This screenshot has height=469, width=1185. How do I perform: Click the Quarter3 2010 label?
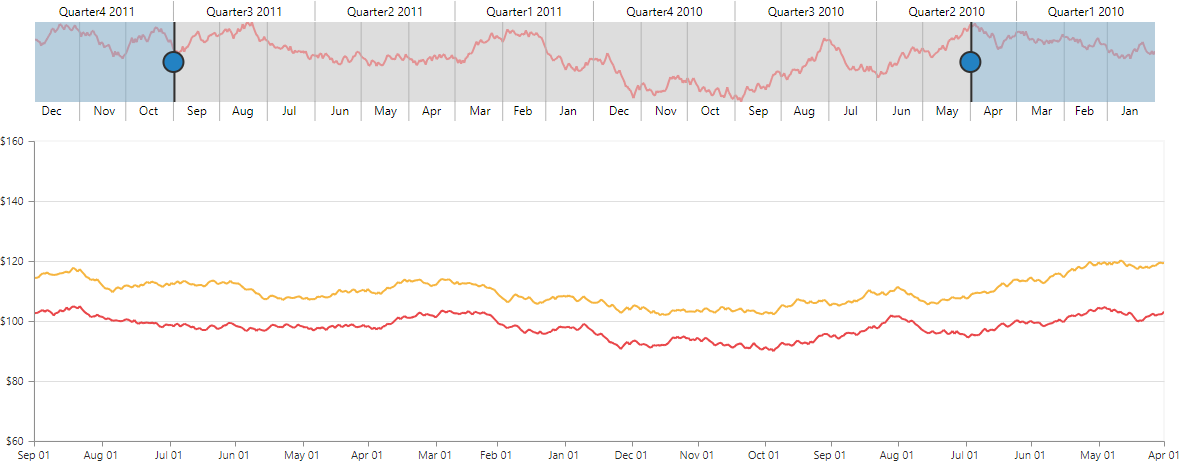click(806, 12)
